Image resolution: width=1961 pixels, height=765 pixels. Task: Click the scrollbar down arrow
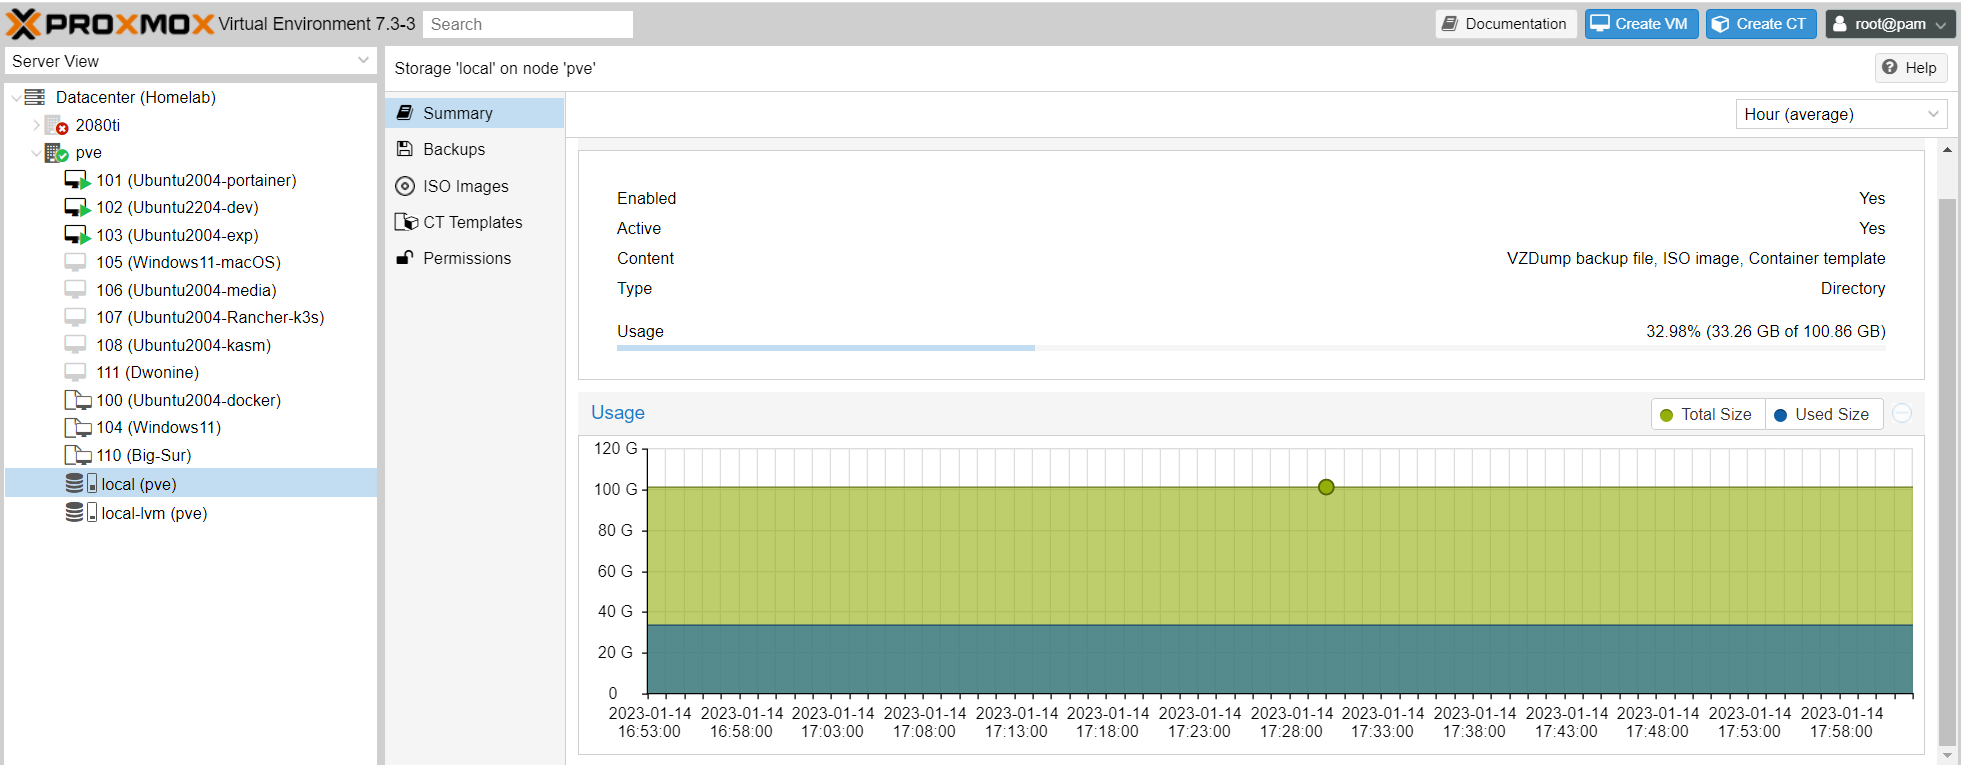click(x=1946, y=755)
